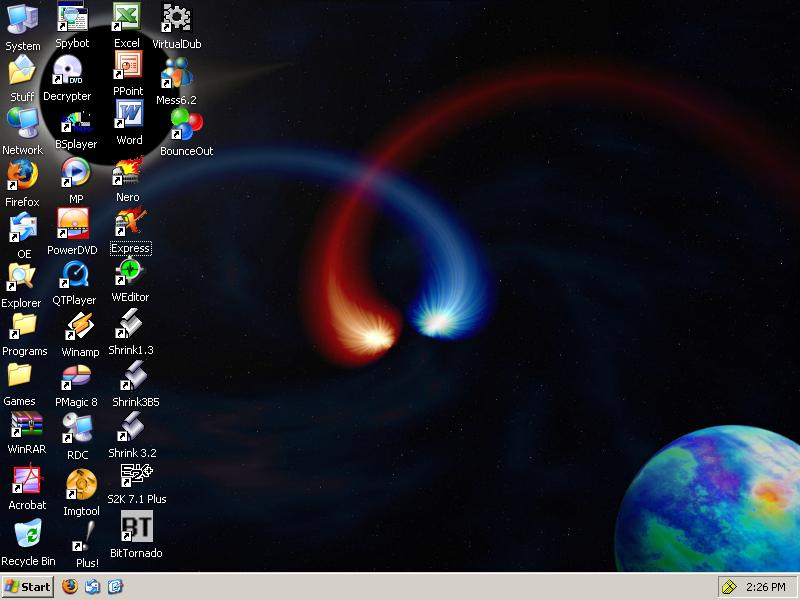Select the Word shortcut icon
Screen dimensions: 800x600
click(129, 114)
